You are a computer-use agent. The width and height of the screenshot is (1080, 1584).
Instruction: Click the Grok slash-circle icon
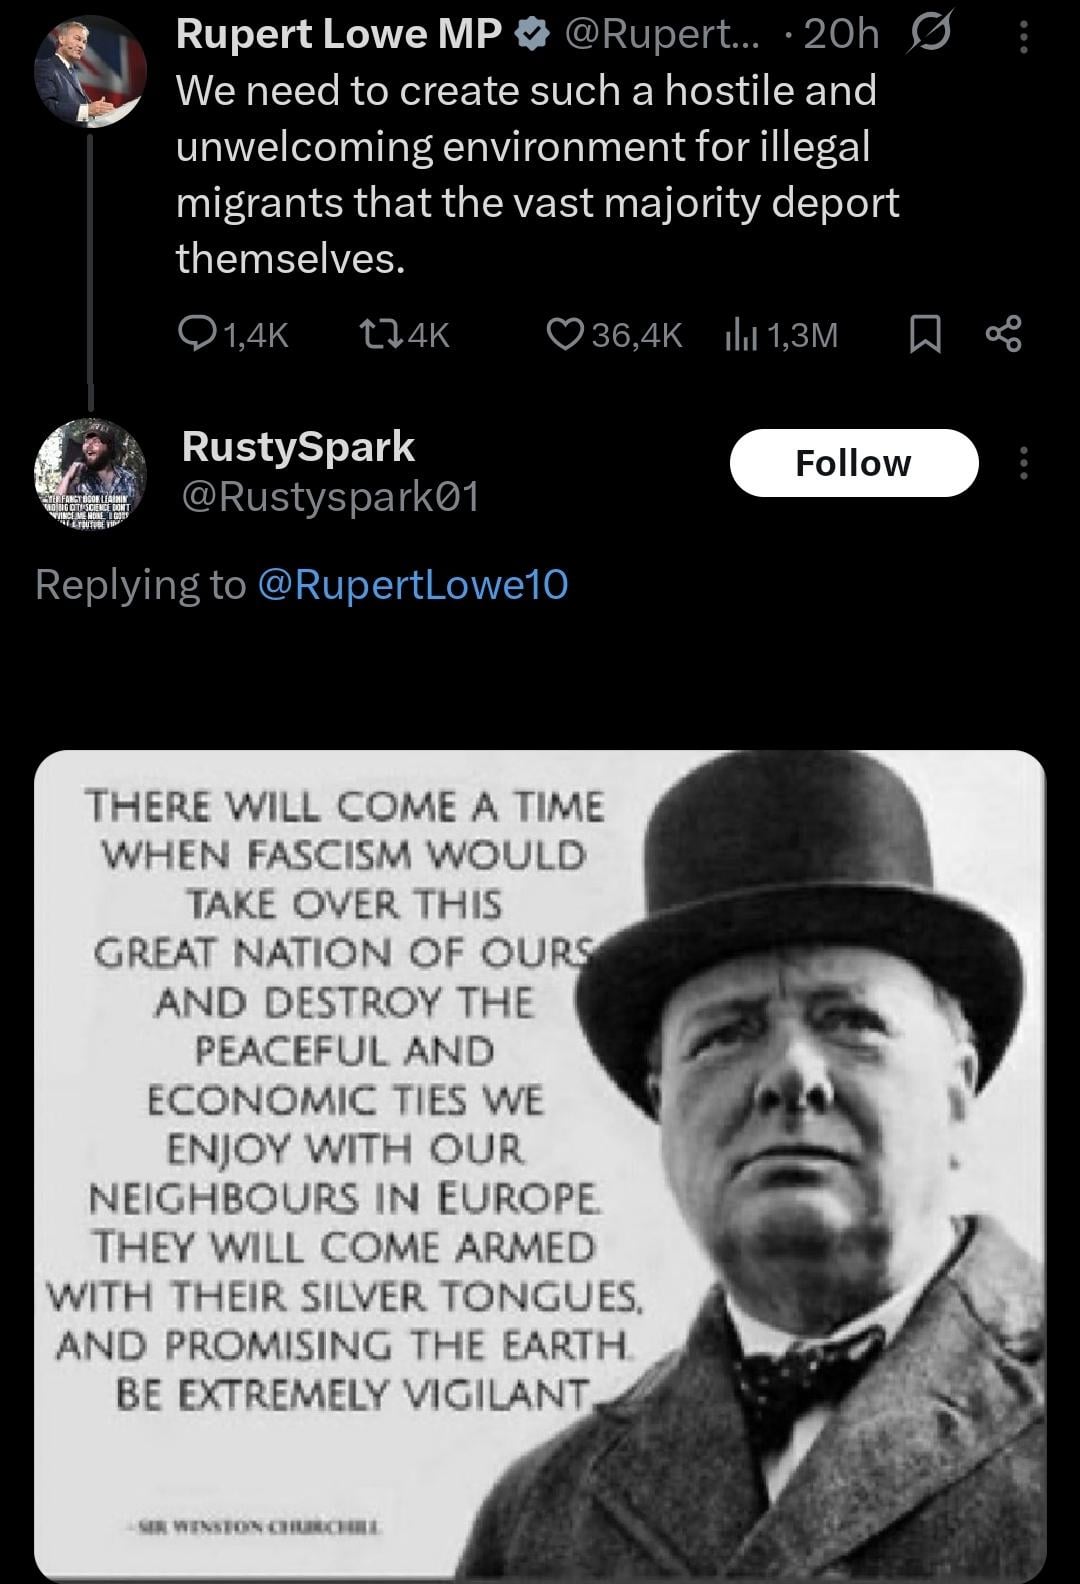coord(929,34)
